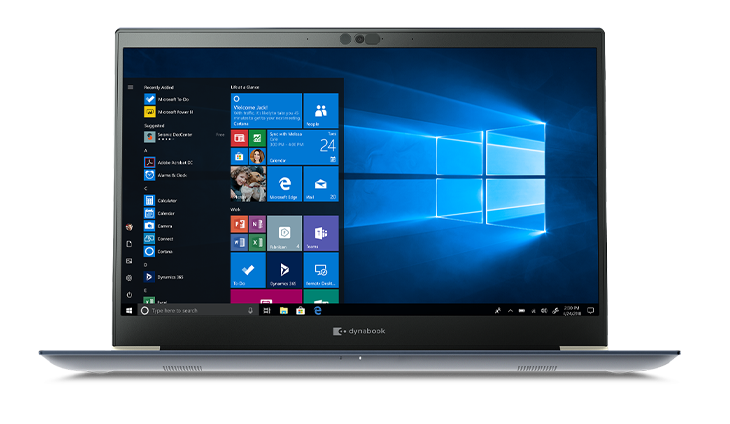The height and width of the screenshot is (424, 730).
Task: Open the woman's contact photo tile
Action: 257,156
